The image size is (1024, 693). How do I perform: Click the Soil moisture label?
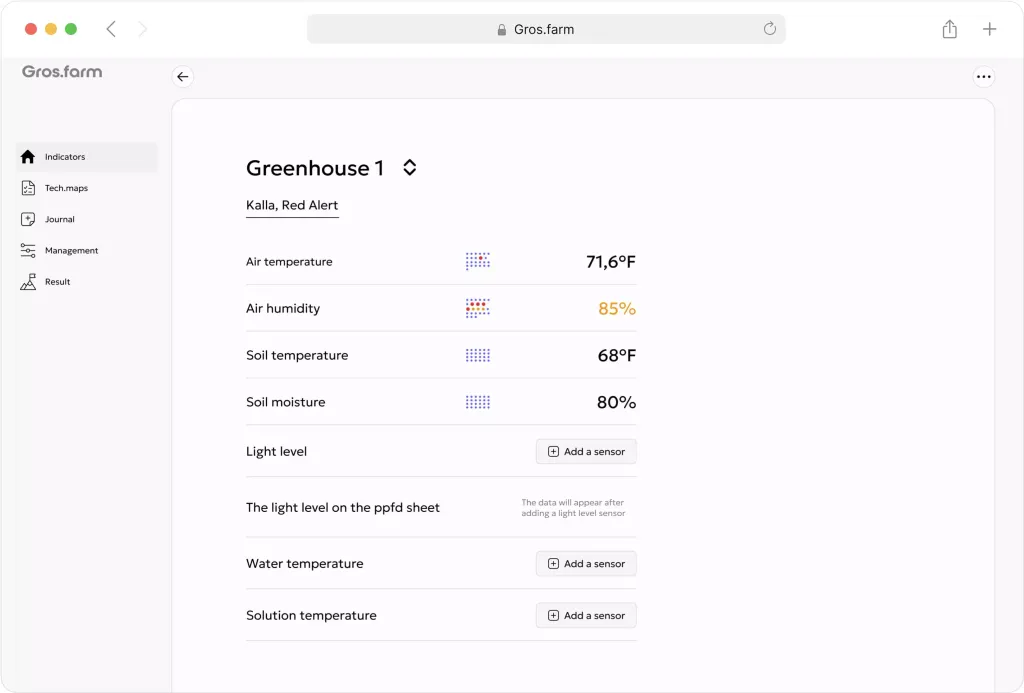(x=285, y=402)
